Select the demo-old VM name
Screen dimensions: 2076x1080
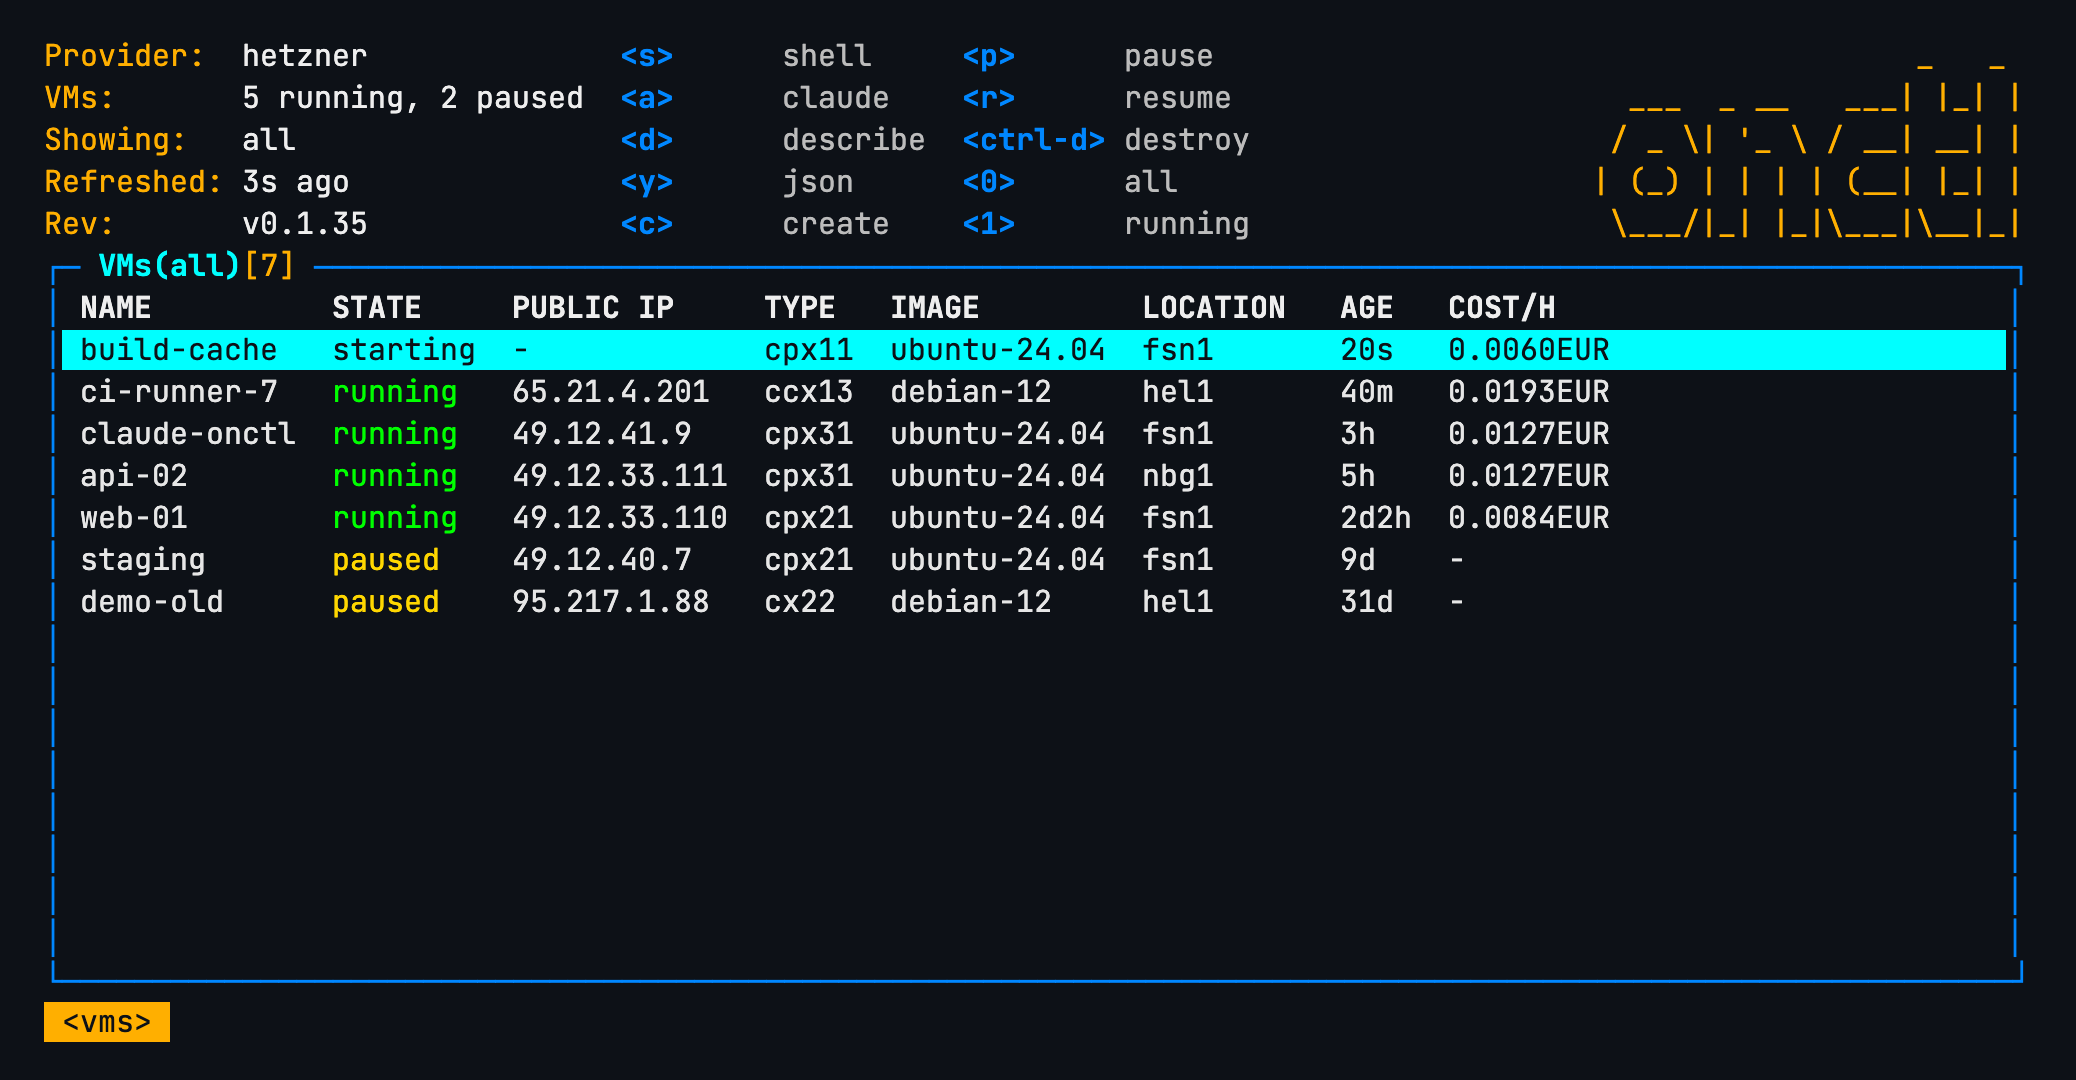tap(151, 602)
